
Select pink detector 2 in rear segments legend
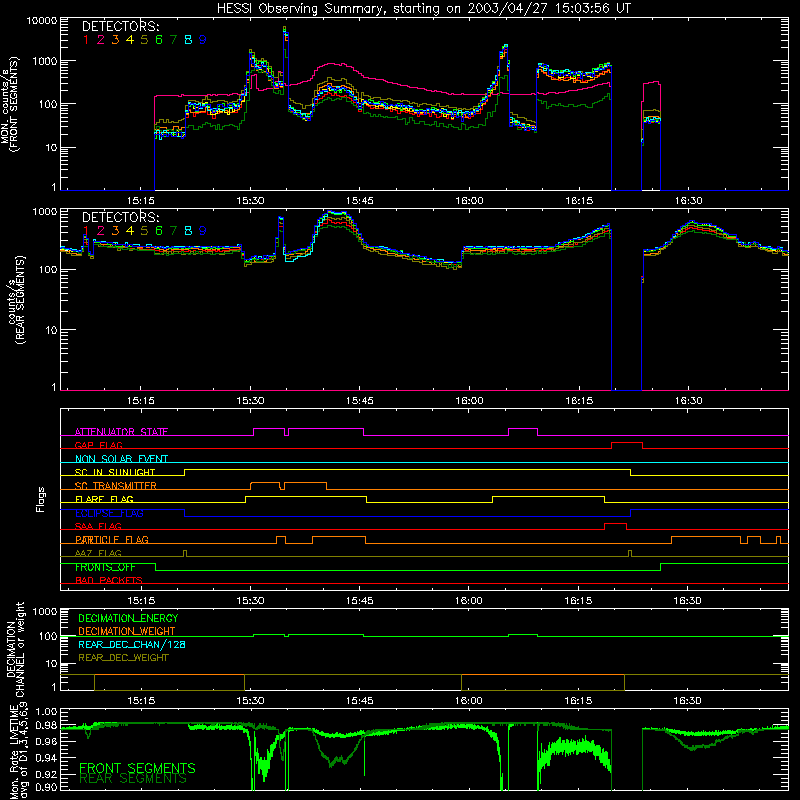[x=101, y=231]
